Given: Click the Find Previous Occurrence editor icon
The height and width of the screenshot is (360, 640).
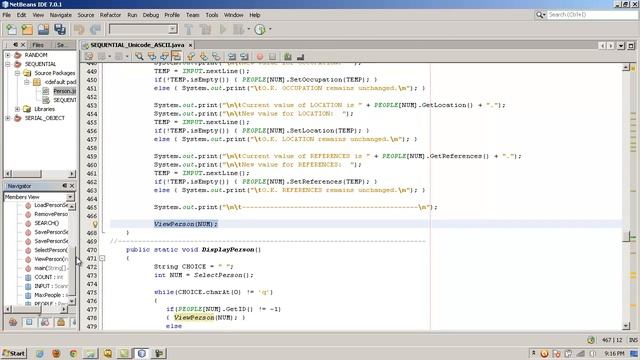Looking at the screenshot, I should [152, 57].
